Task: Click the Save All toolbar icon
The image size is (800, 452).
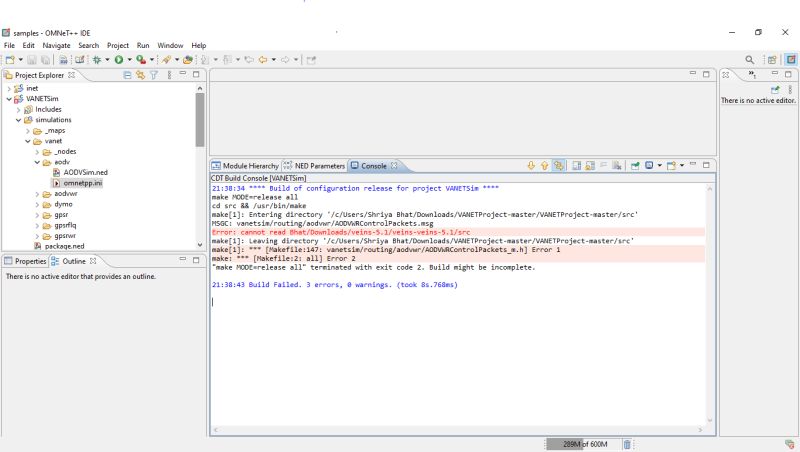Action: (x=45, y=60)
